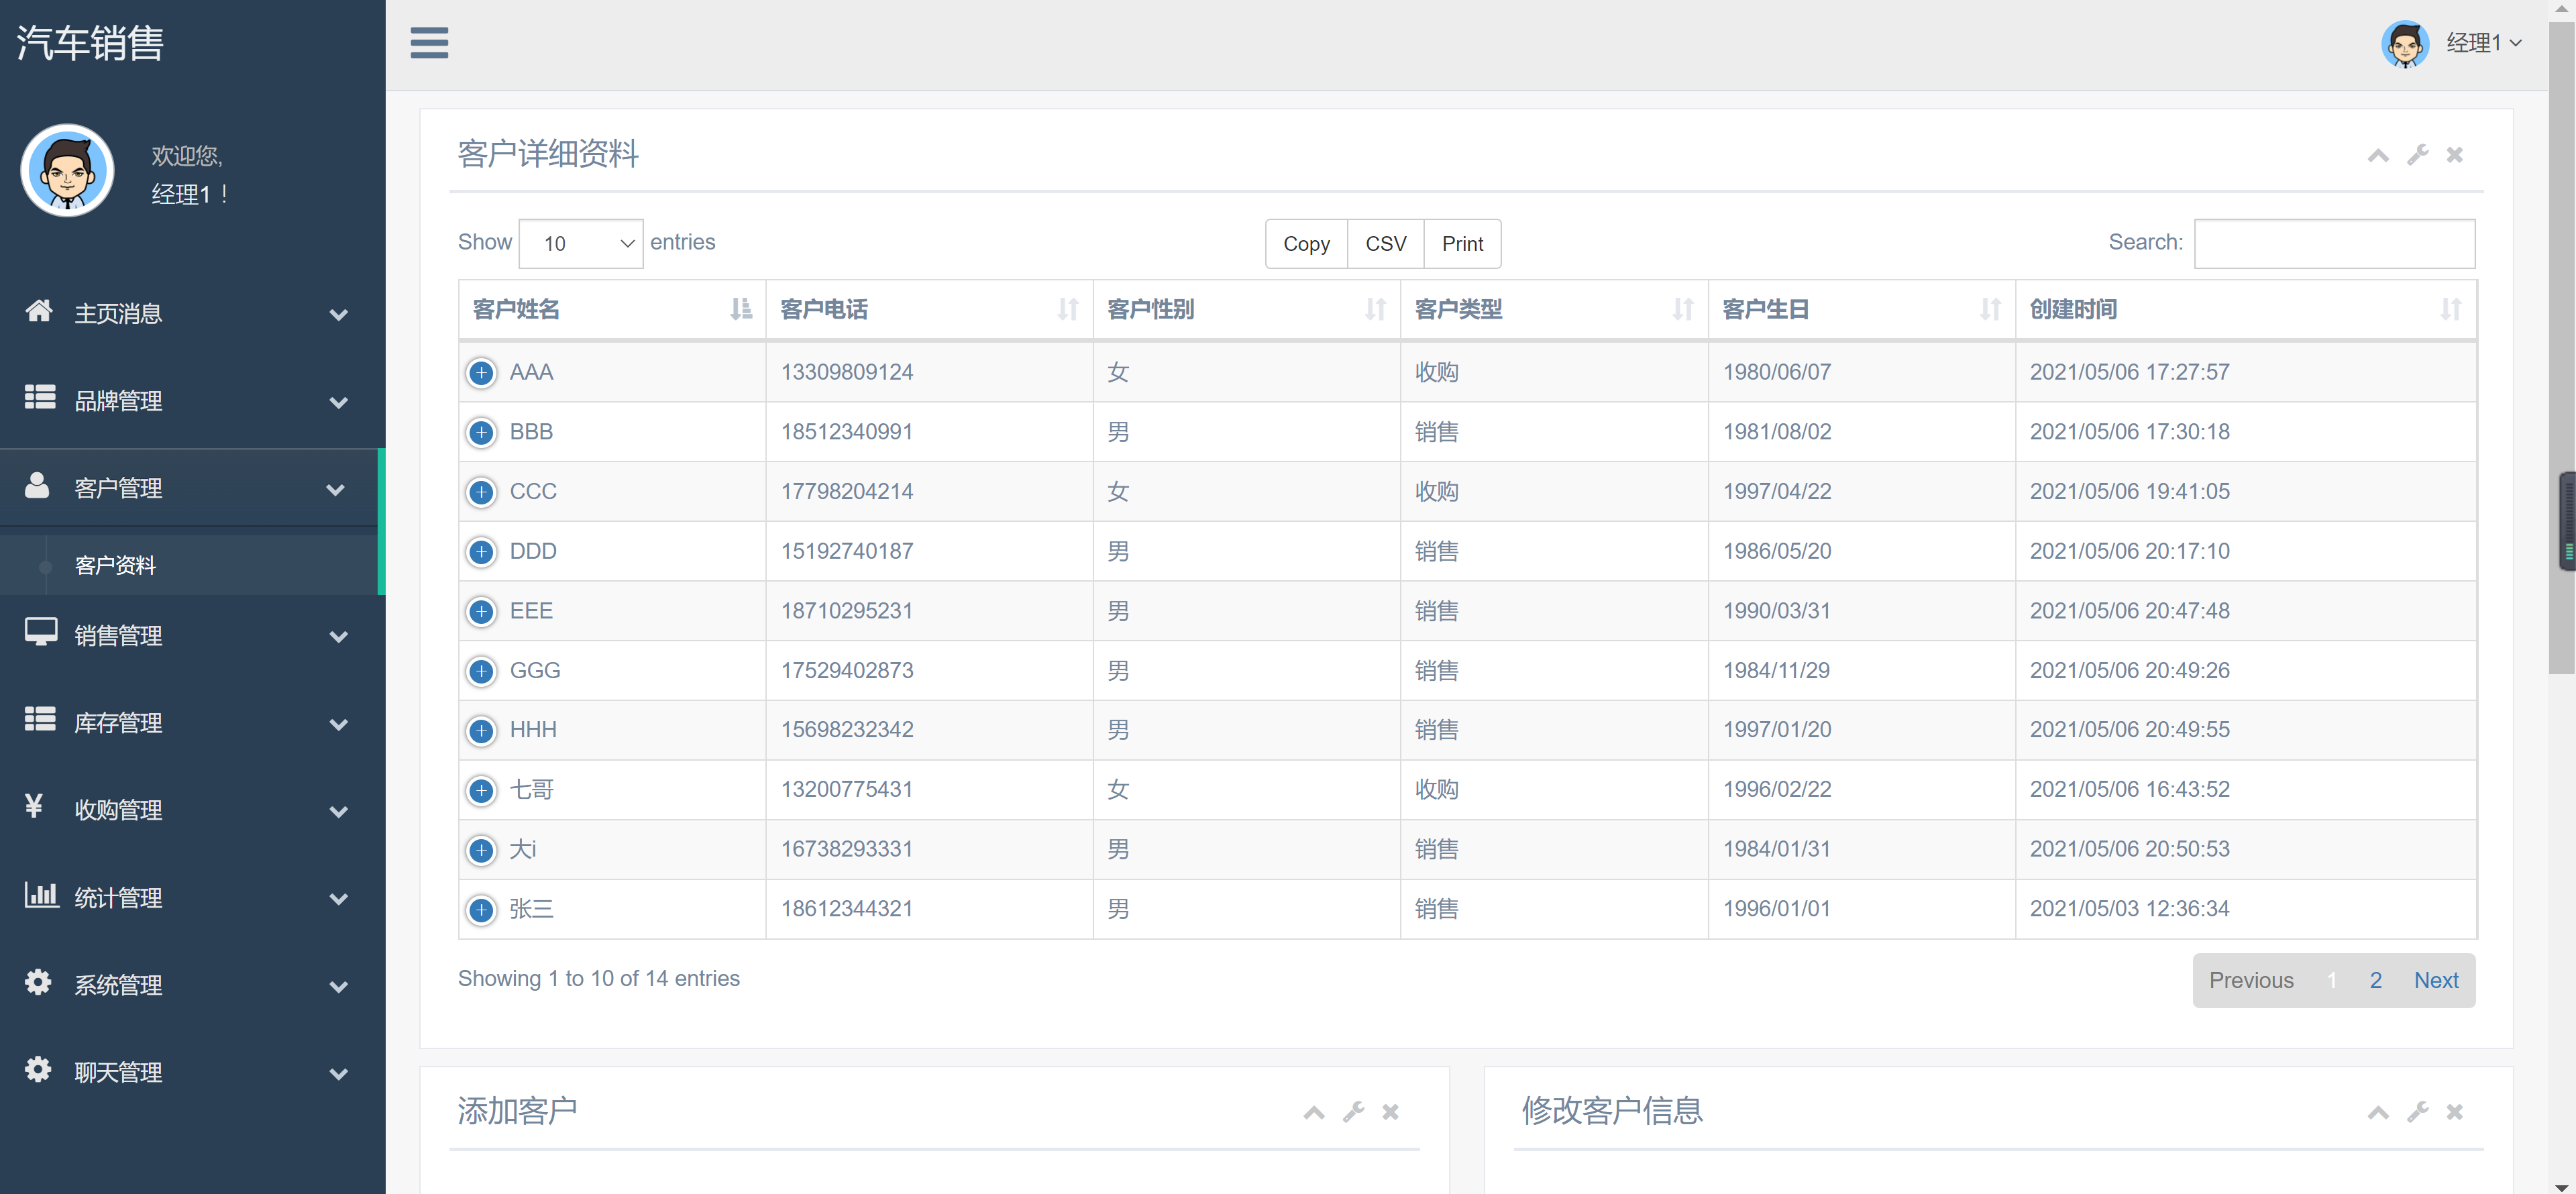
Task: Collapse the 客户管理 menu chevron
Action: 336,490
